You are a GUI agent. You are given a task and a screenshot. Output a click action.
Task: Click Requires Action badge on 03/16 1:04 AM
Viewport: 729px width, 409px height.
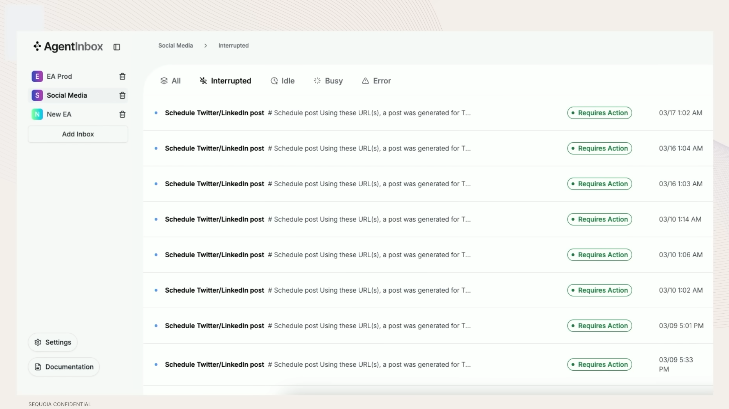point(599,148)
